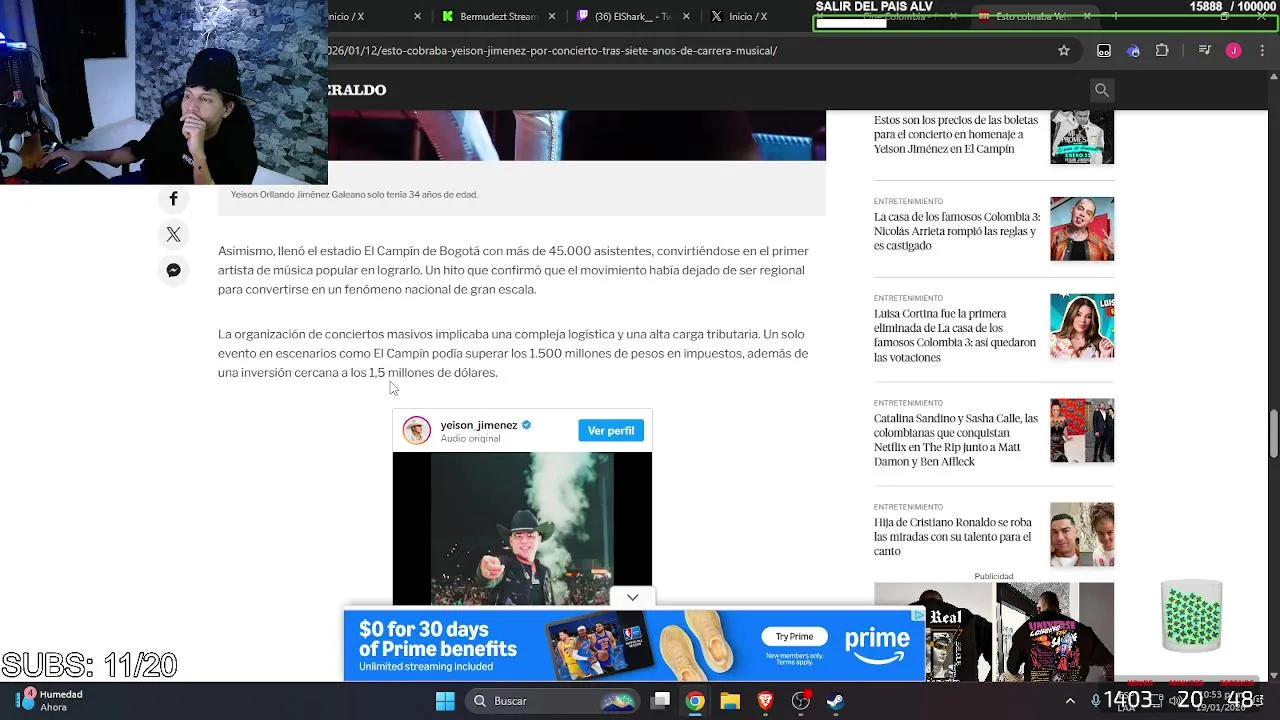The height and width of the screenshot is (720, 1280).
Task: Click the verified badge next to yeison_jimenez
Action: tap(526, 425)
